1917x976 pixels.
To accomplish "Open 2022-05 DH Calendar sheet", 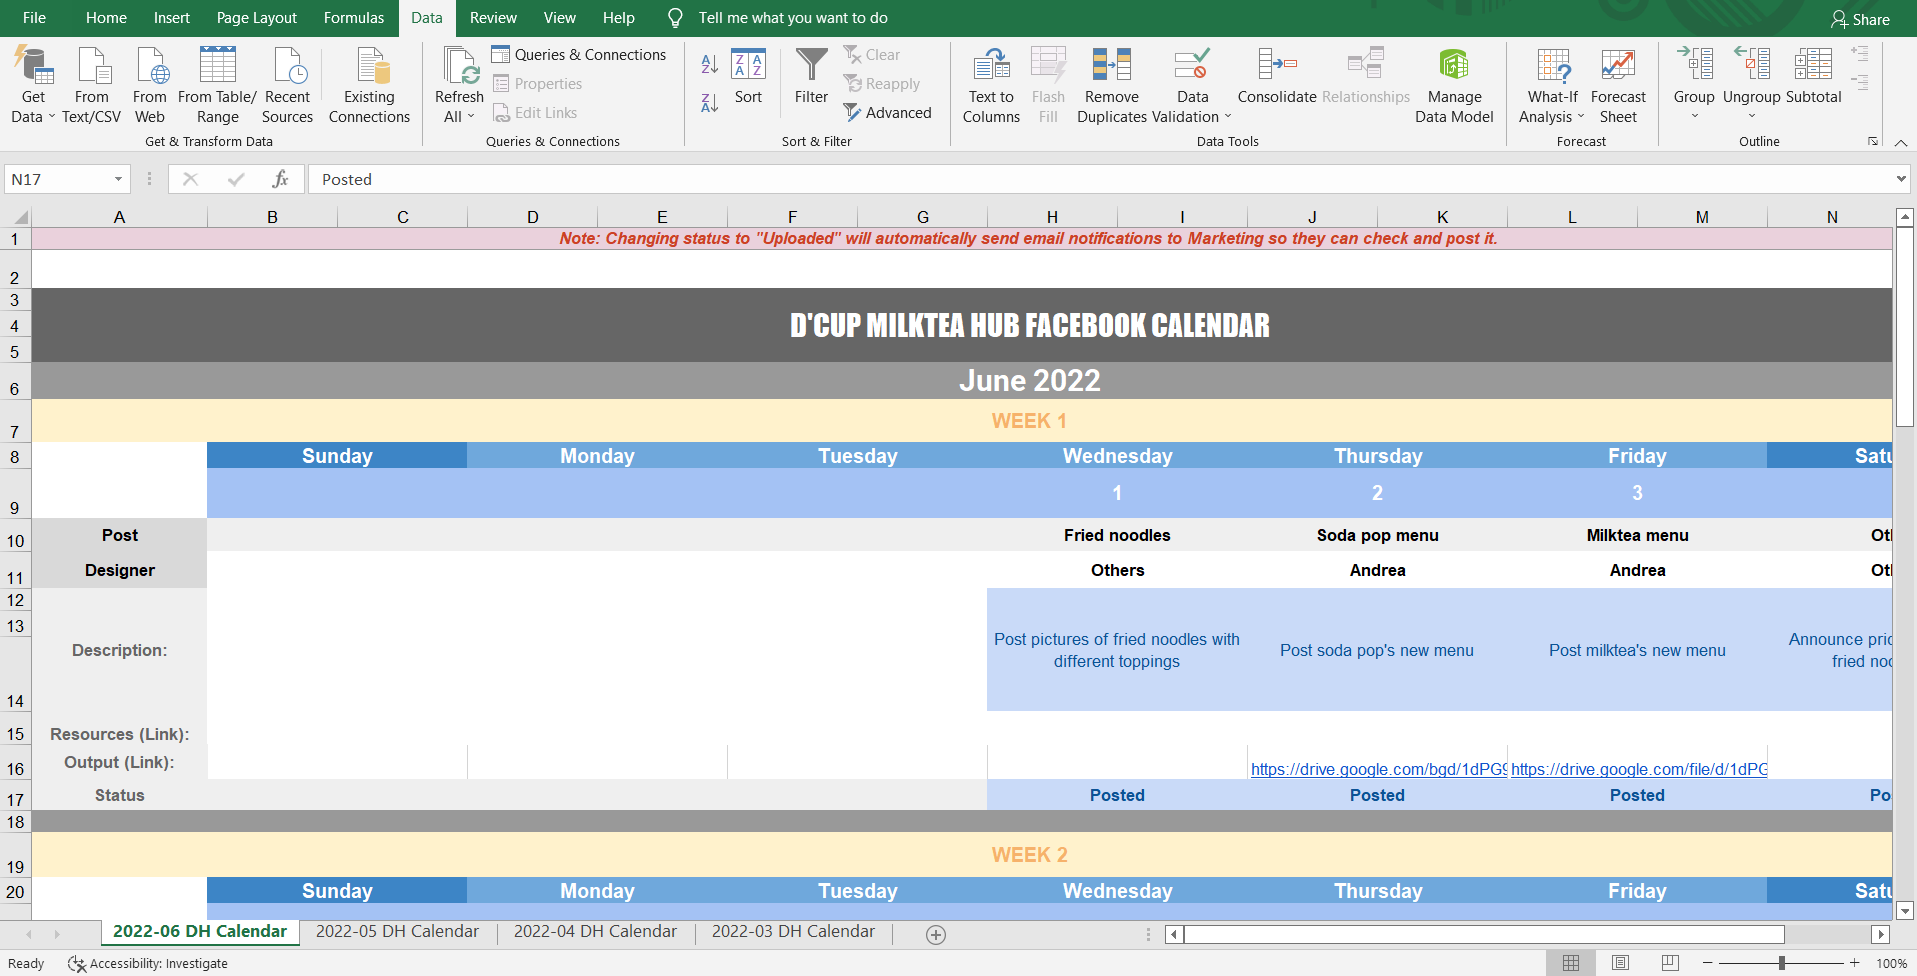I will pyautogui.click(x=397, y=932).
